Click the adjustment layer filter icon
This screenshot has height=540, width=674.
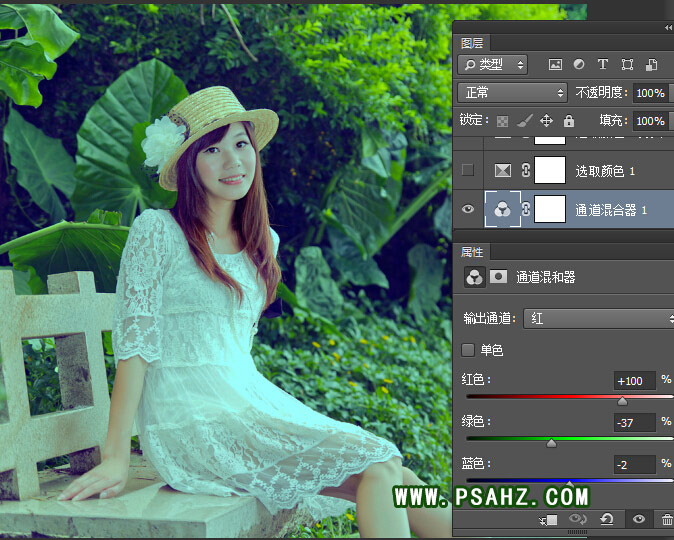point(579,65)
